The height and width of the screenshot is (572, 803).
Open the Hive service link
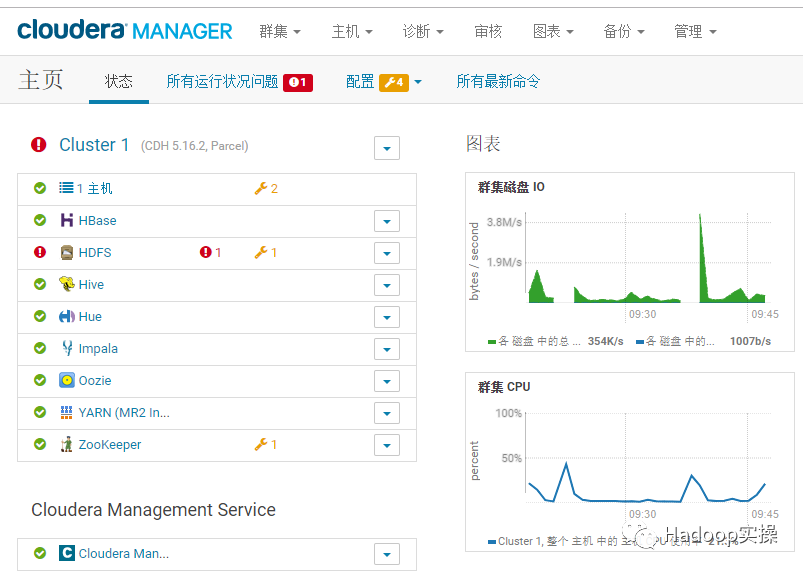[91, 285]
